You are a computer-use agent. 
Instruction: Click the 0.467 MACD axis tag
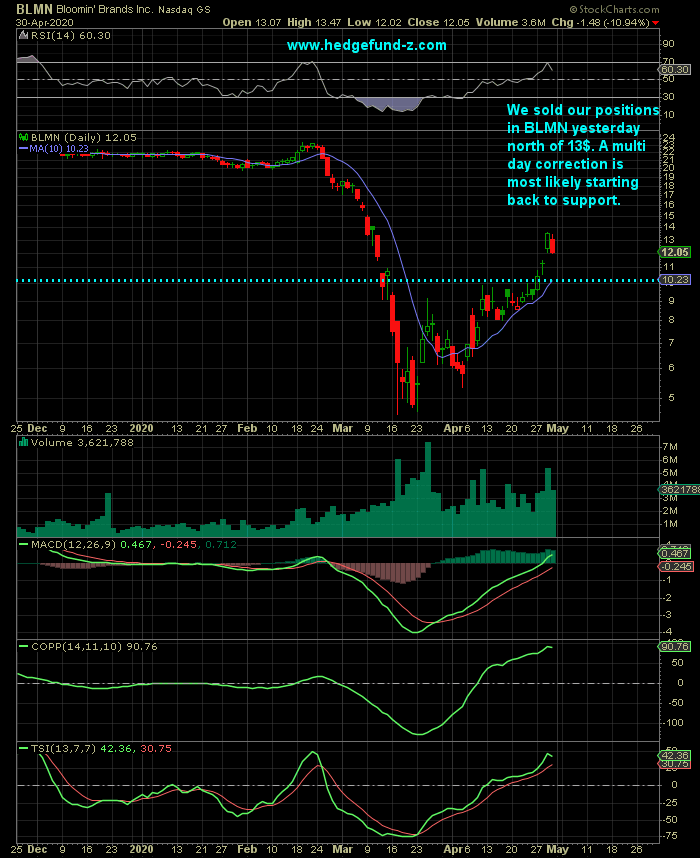pos(675,554)
